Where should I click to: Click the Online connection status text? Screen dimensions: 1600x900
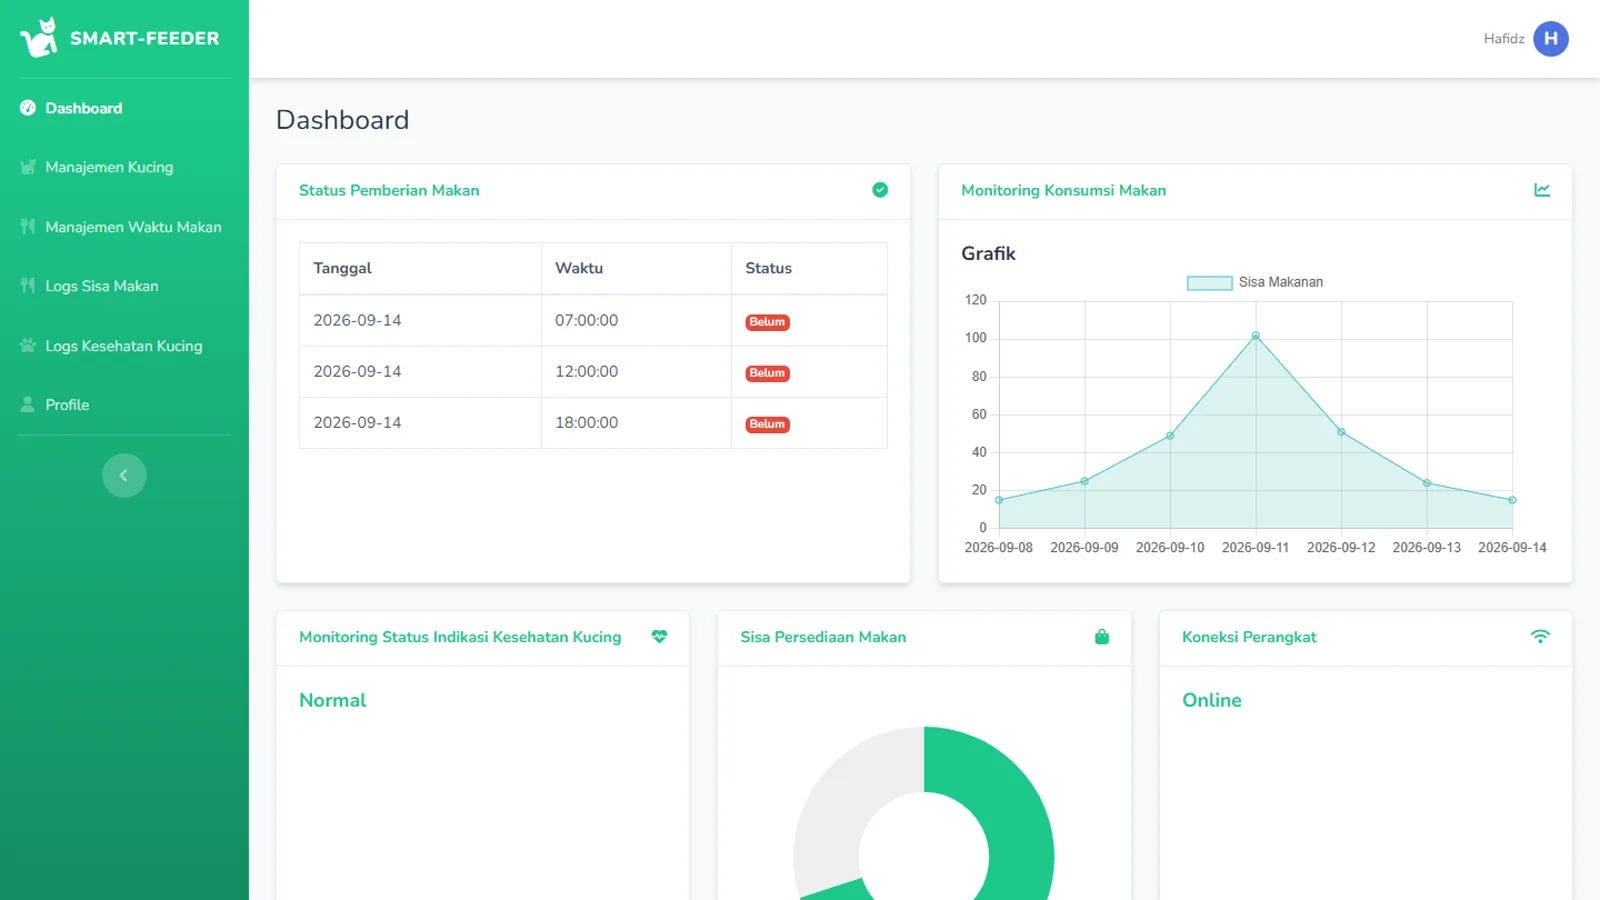click(1212, 700)
